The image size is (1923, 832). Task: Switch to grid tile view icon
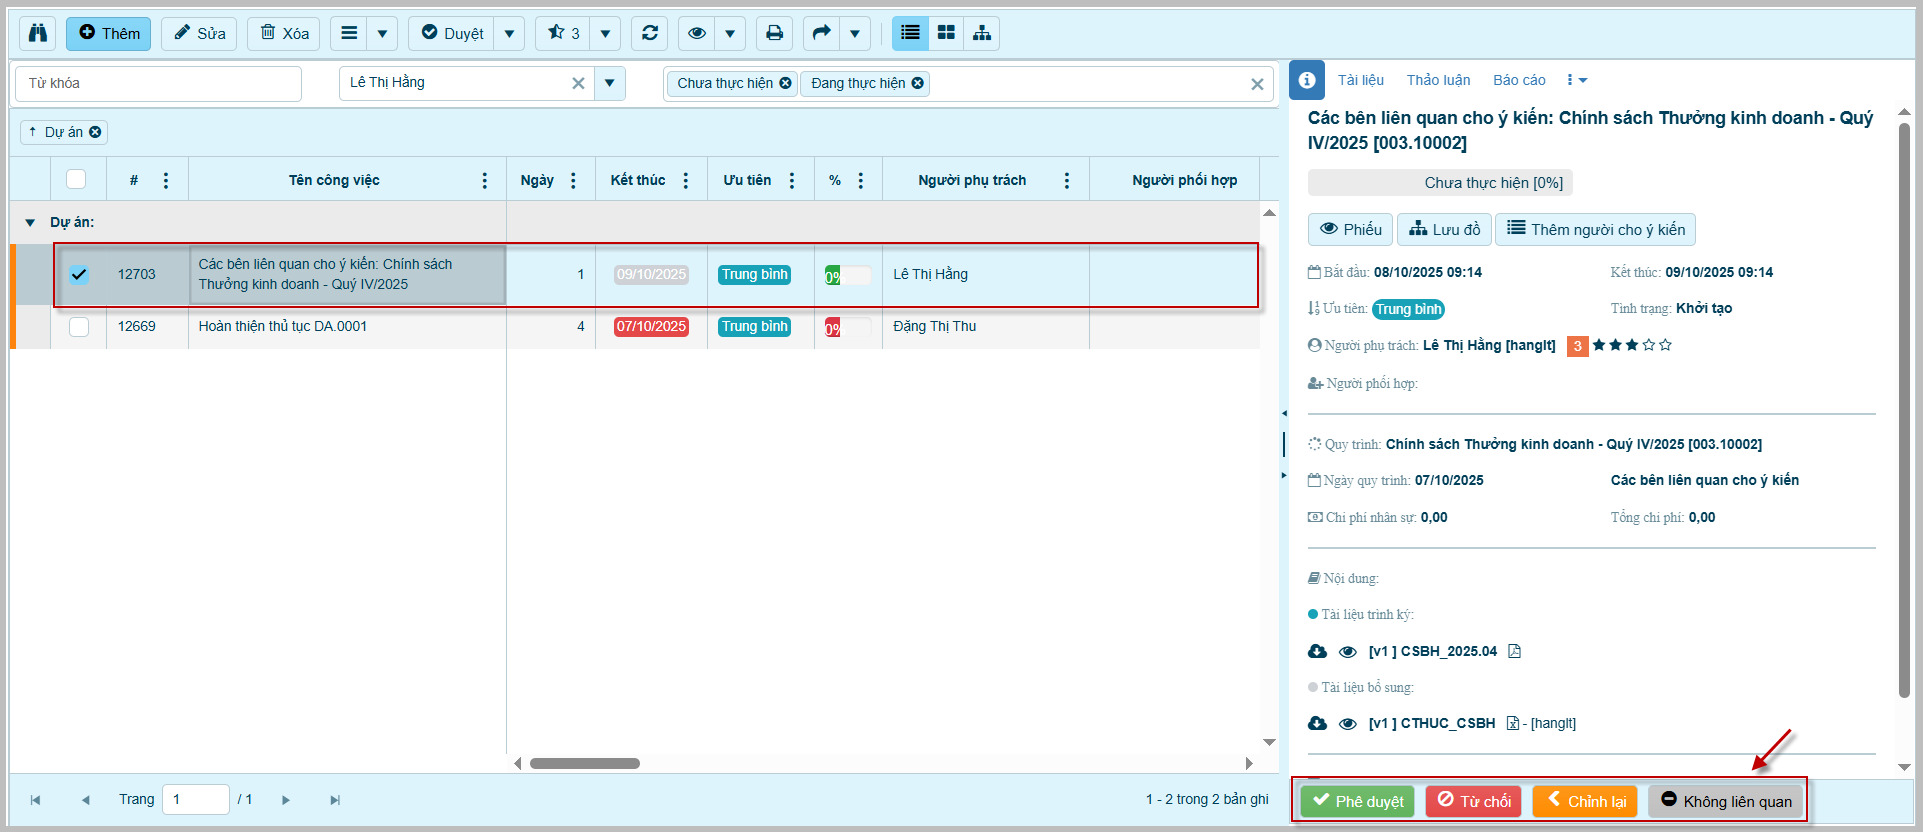(x=946, y=33)
